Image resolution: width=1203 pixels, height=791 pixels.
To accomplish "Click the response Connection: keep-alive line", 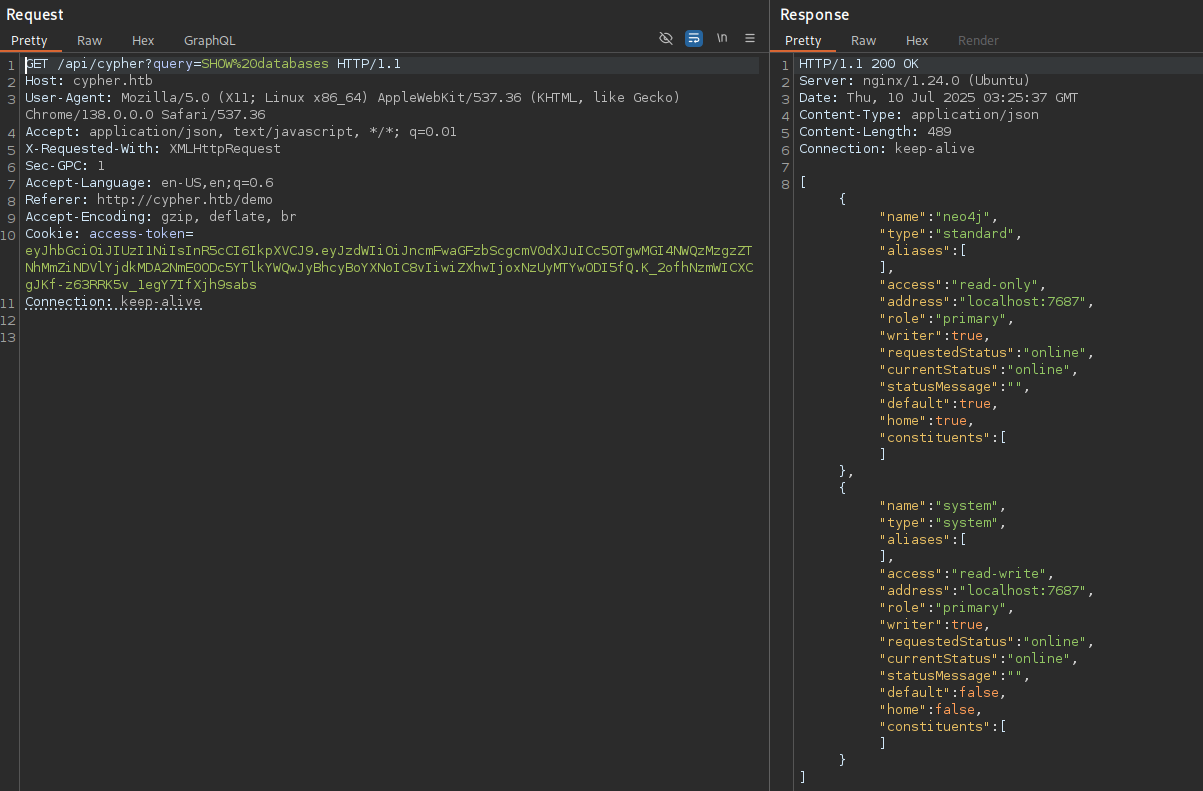I will pyautogui.click(x=887, y=149).
